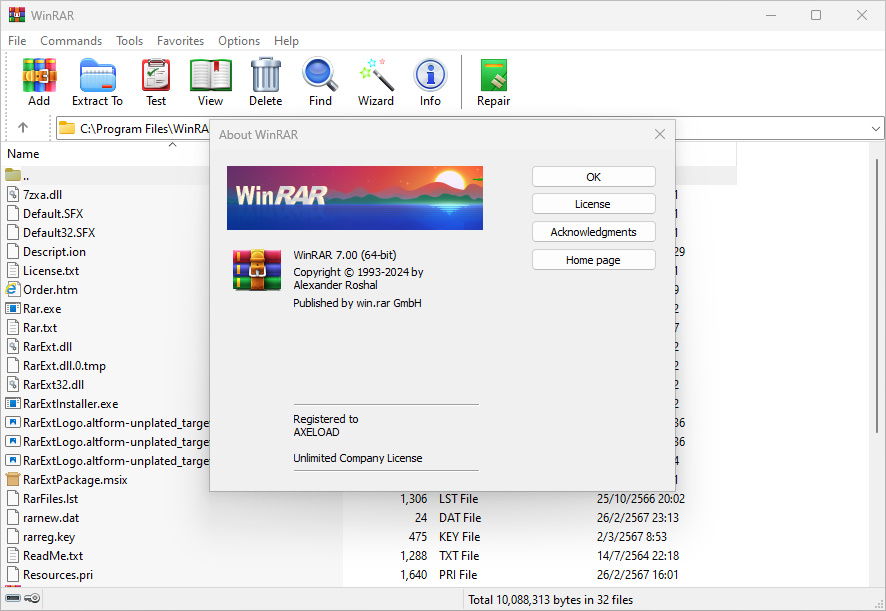Screen dimensions: 886x611
Task: Click the Repair toolbar icon
Action: point(493,75)
